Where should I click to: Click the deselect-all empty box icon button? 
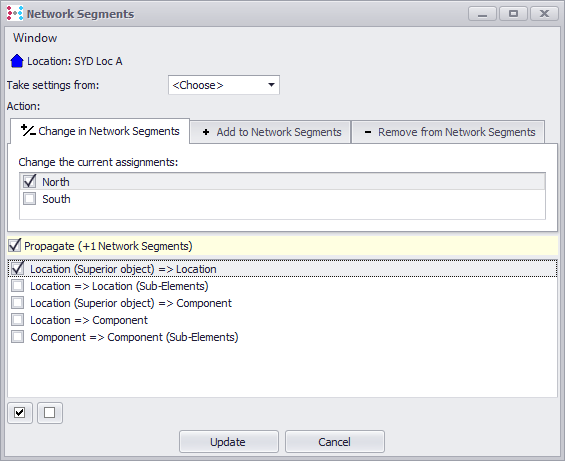[50, 413]
